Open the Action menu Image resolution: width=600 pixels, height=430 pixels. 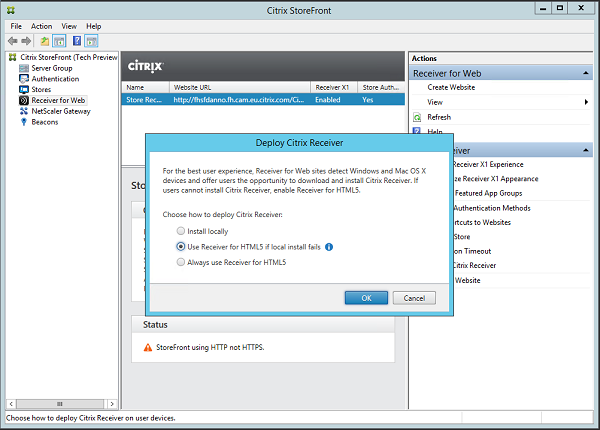tap(41, 26)
